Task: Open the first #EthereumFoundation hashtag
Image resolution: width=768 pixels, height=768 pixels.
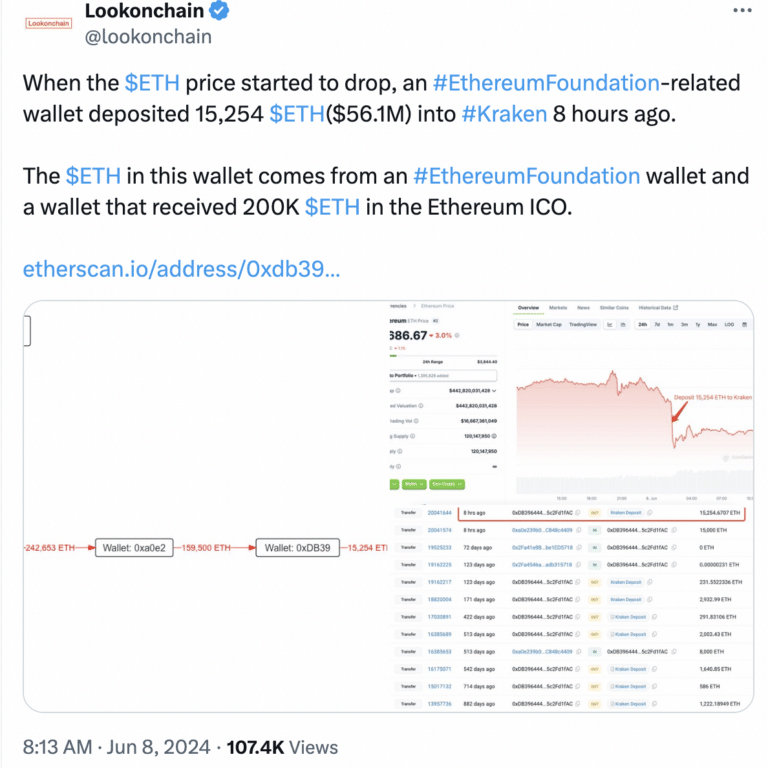Action: (x=546, y=83)
